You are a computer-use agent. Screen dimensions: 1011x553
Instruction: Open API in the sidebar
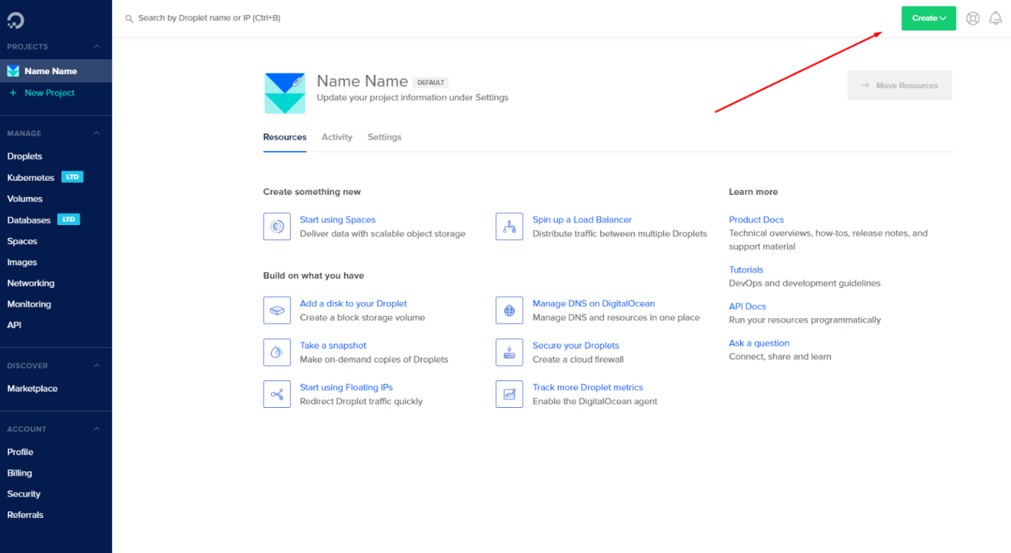coord(14,325)
